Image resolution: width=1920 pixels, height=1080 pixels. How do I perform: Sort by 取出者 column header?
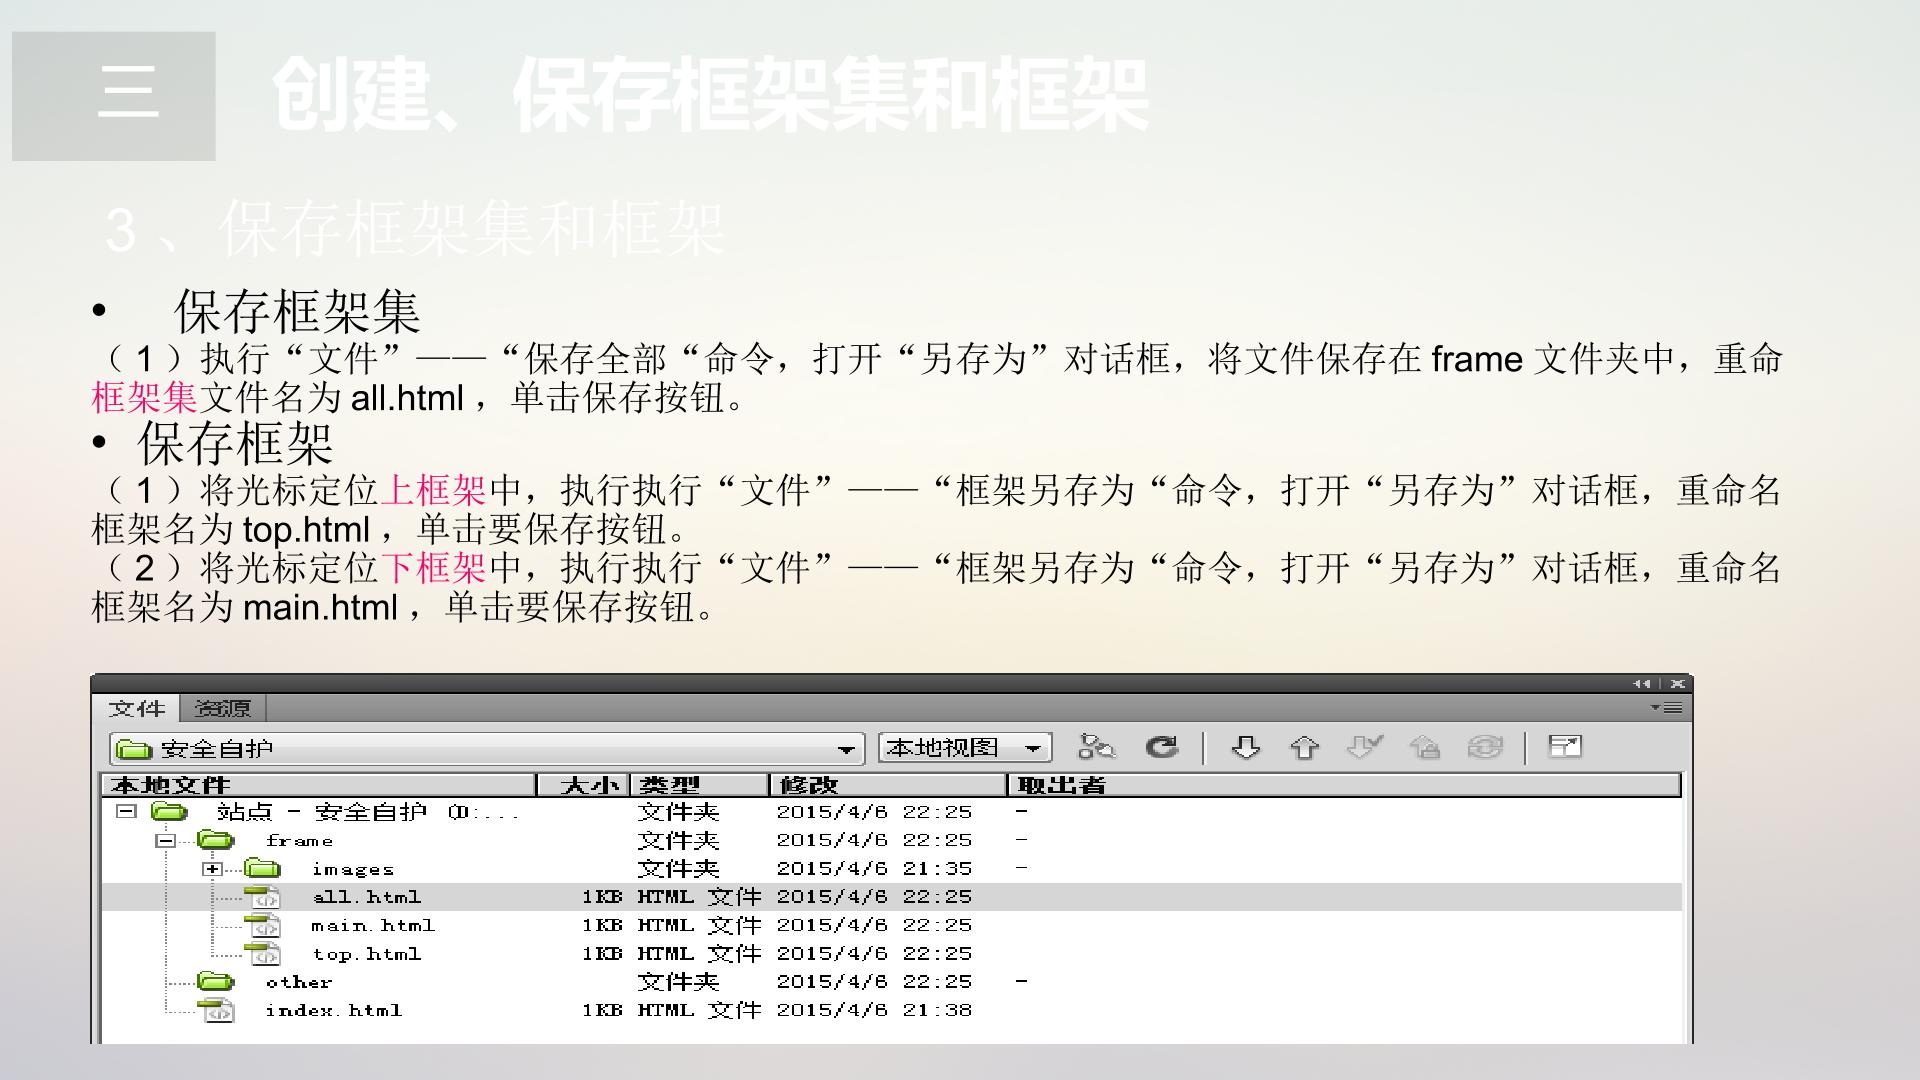pos(1344,785)
